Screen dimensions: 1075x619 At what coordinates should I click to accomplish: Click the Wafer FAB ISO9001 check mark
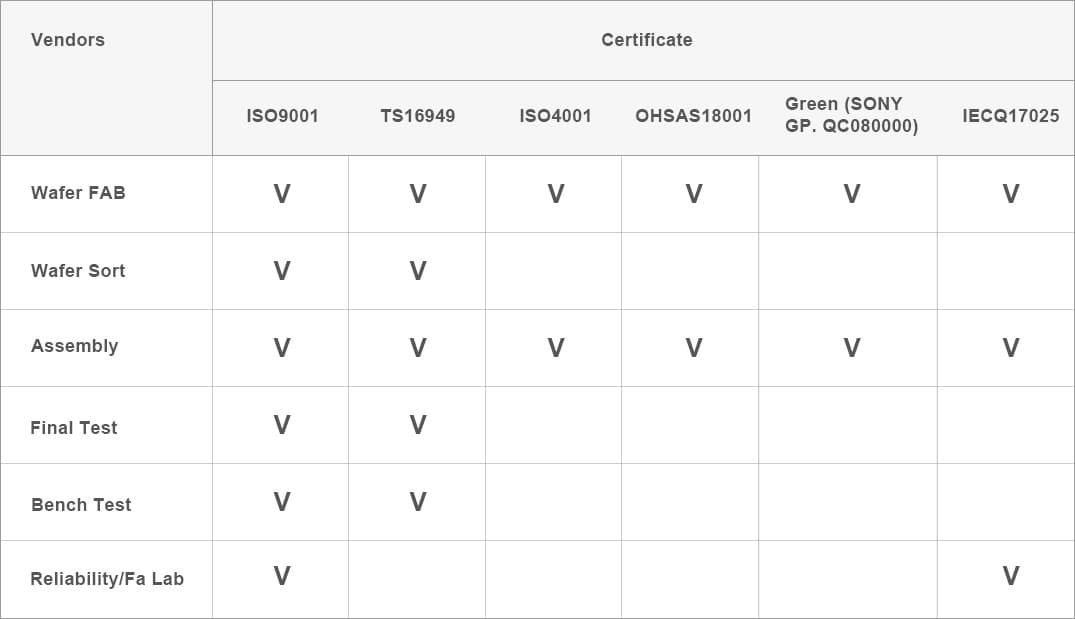[282, 194]
